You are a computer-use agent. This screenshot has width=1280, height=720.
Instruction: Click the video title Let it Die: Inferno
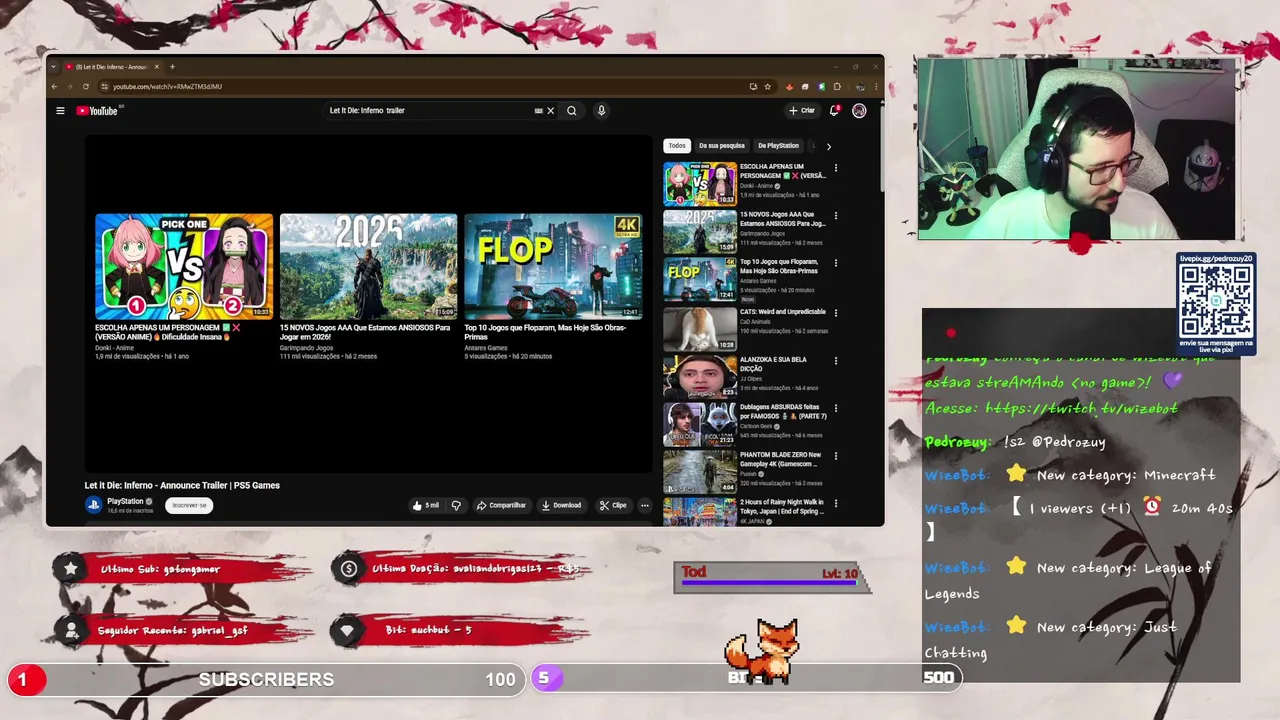[182, 485]
